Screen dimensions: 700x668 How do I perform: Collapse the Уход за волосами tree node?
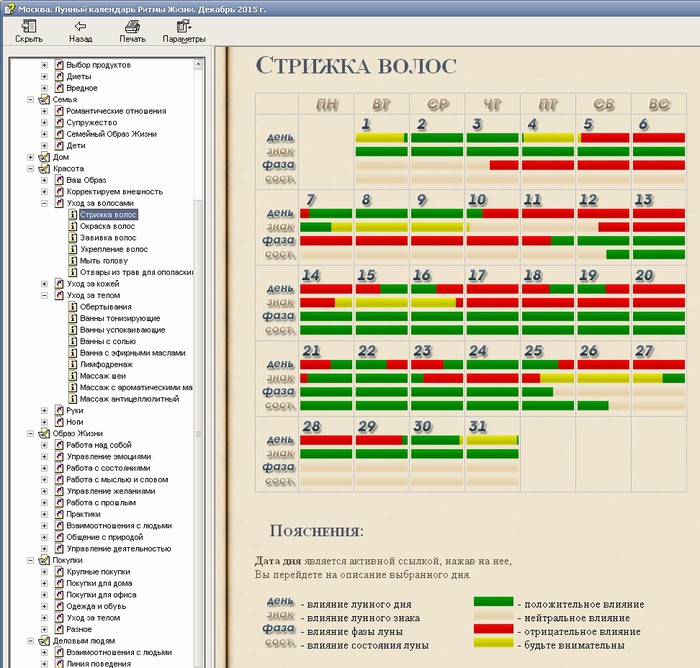[45, 203]
